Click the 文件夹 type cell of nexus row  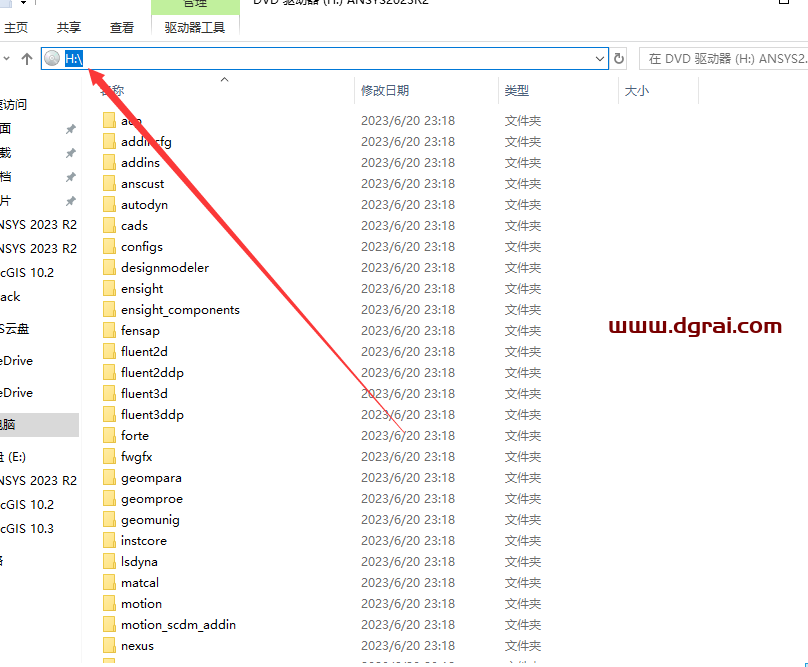coord(523,646)
